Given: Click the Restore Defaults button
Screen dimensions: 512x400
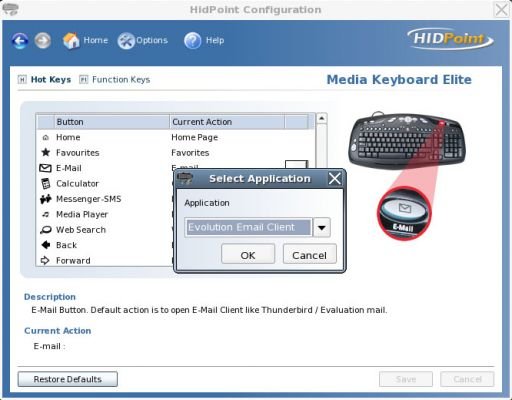Looking at the screenshot, I should [x=68, y=379].
